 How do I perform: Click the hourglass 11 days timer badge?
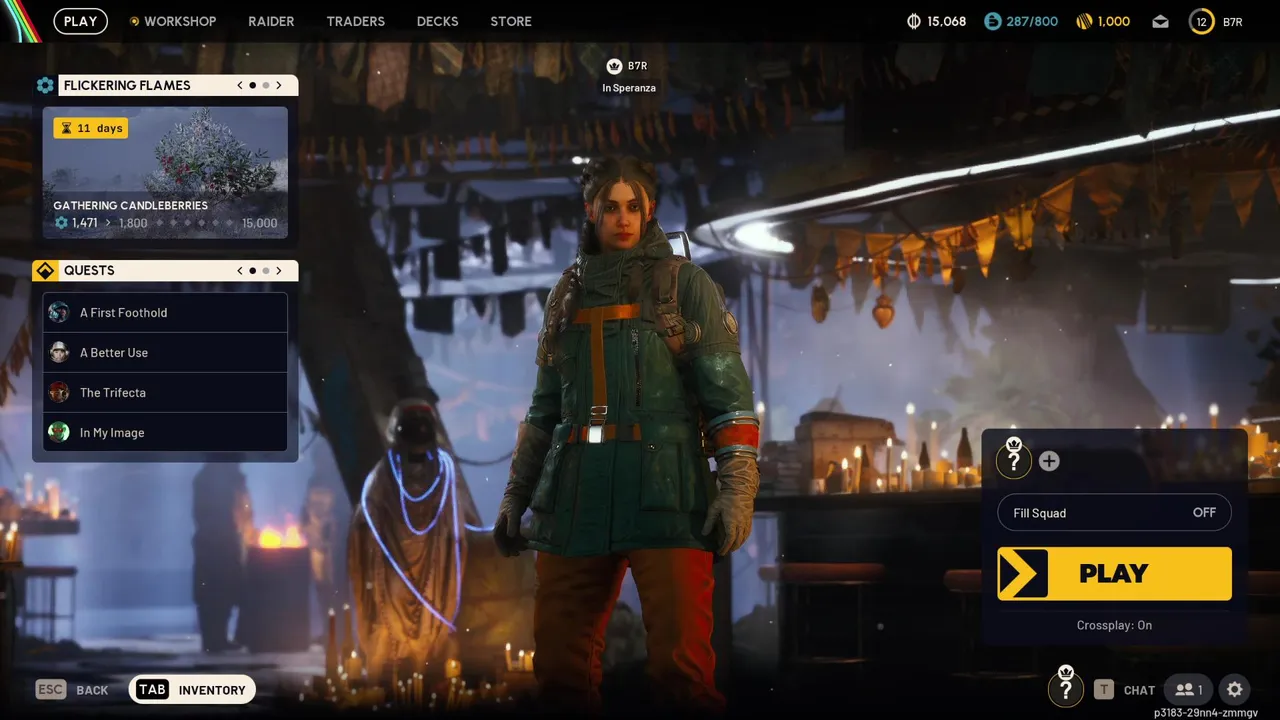[x=91, y=128]
